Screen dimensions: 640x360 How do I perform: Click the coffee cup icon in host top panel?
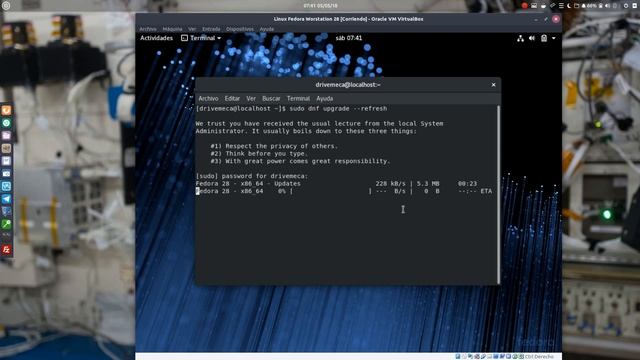543,6
